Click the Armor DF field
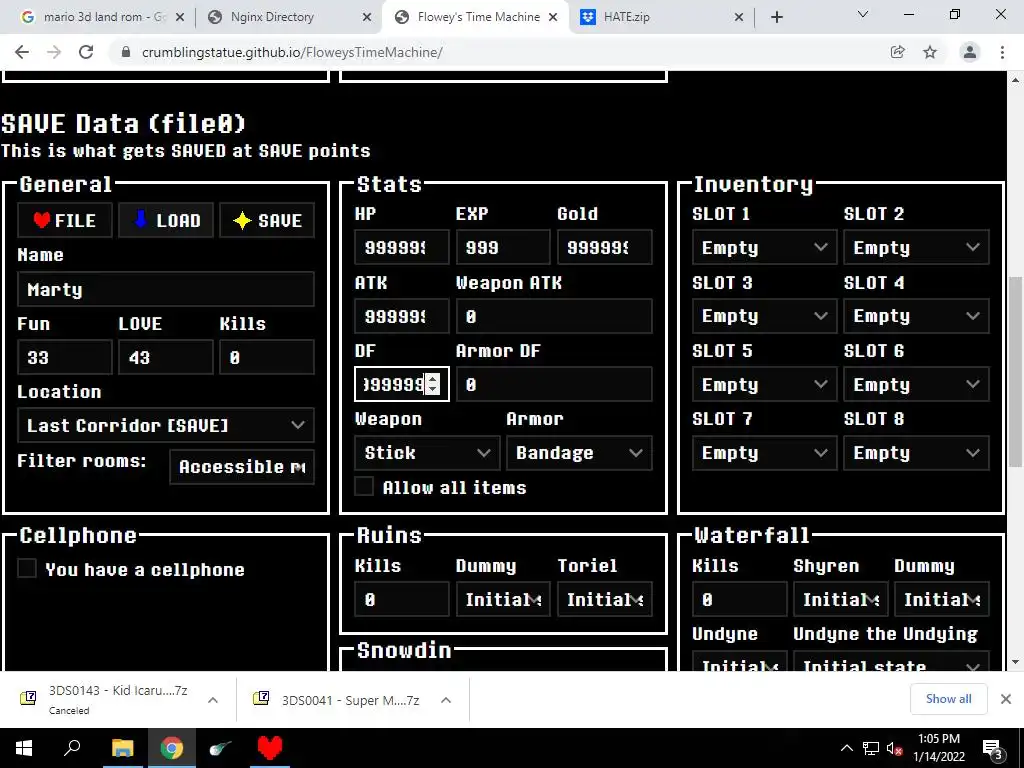 (554, 385)
